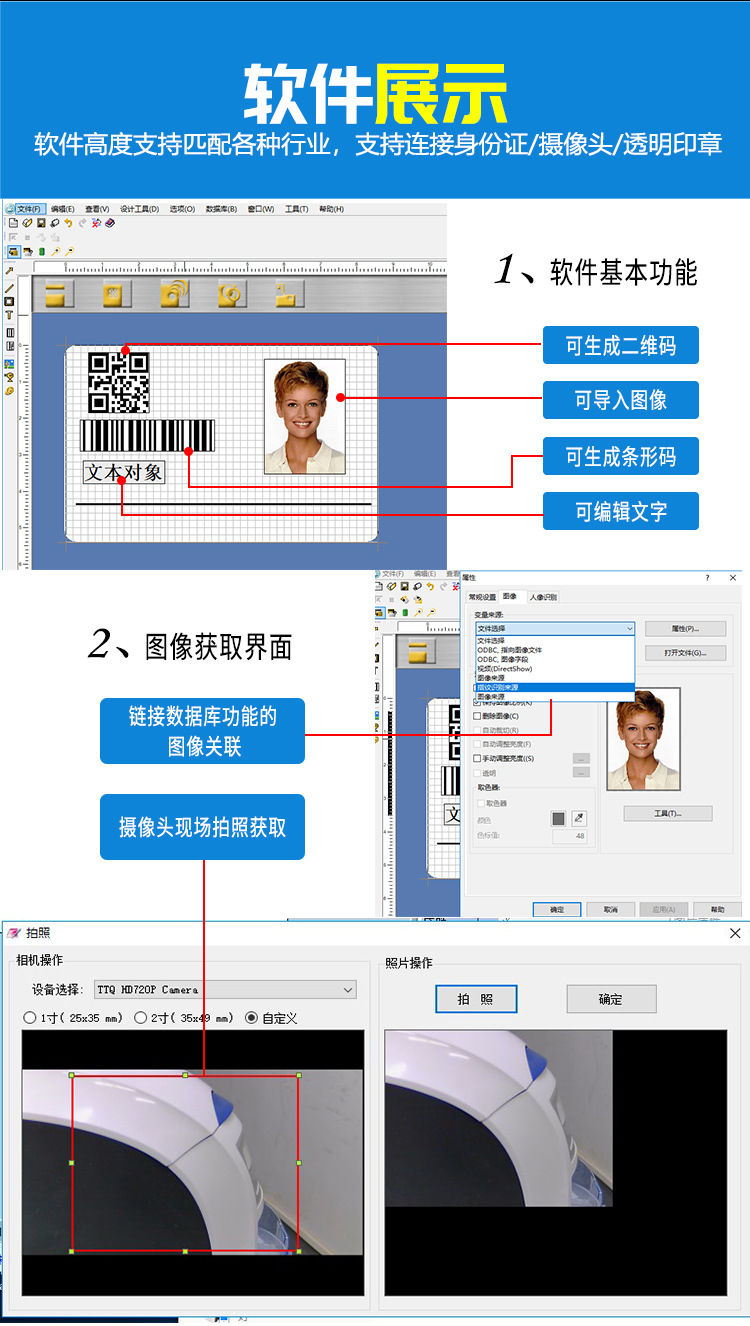Screen dimensions: 750x1326
Task: Open 窗口(W) menu
Action: 261,209
